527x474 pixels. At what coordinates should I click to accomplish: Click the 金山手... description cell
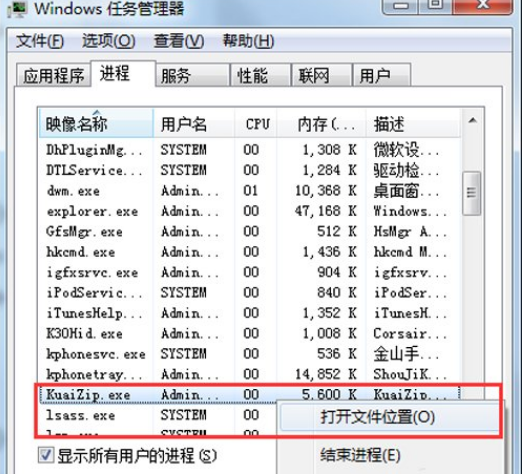(x=406, y=354)
